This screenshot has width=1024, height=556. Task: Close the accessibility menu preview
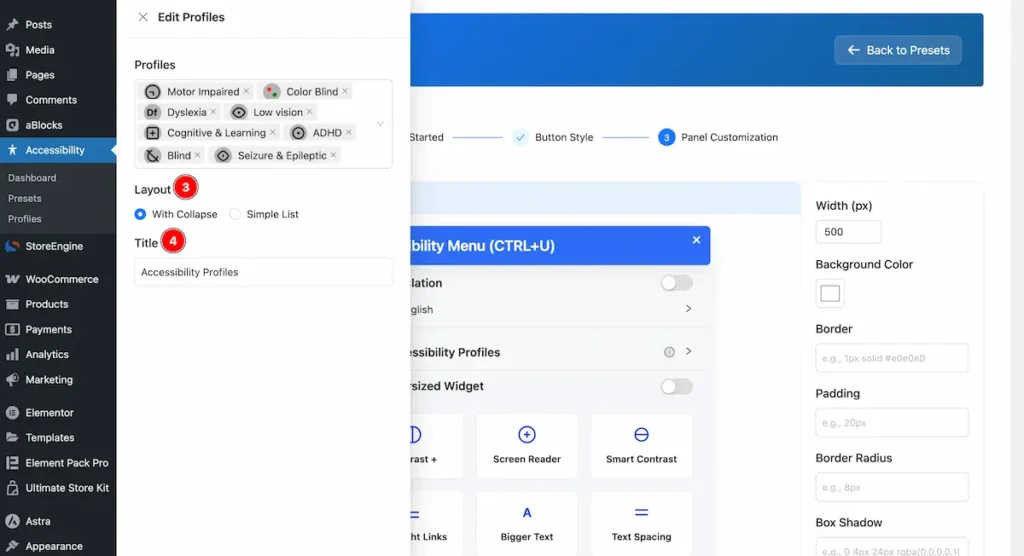point(696,240)
